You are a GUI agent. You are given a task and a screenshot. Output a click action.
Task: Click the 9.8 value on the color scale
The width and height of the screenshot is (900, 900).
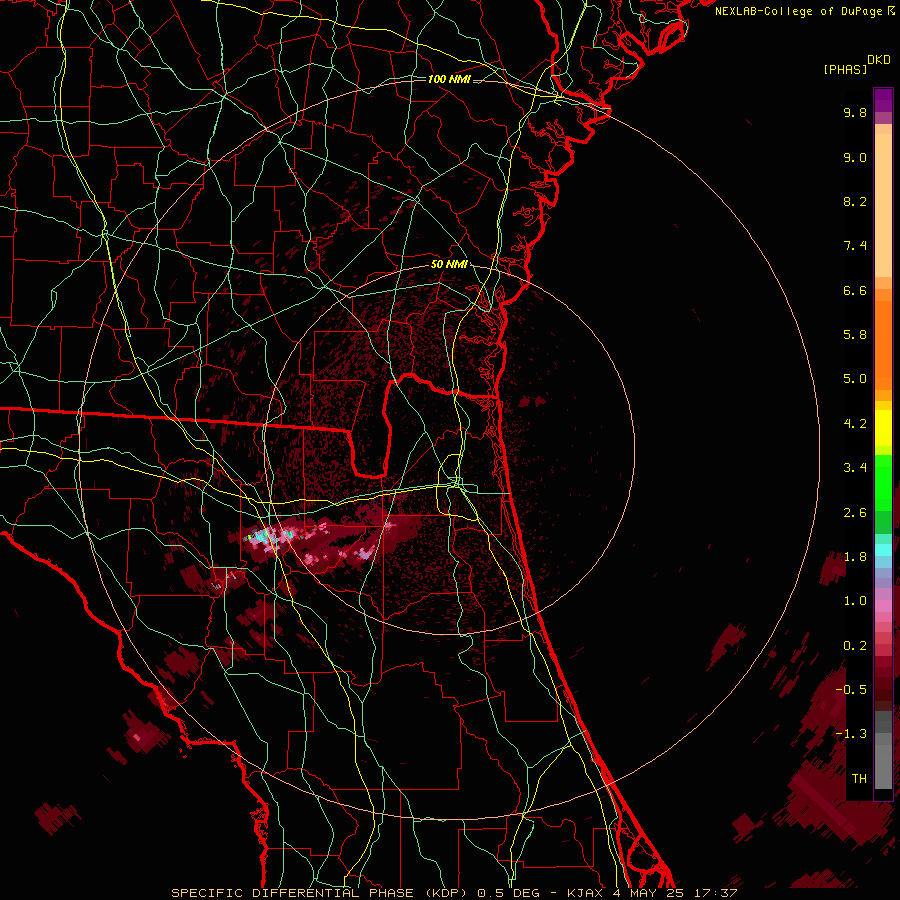coord(855,112)
